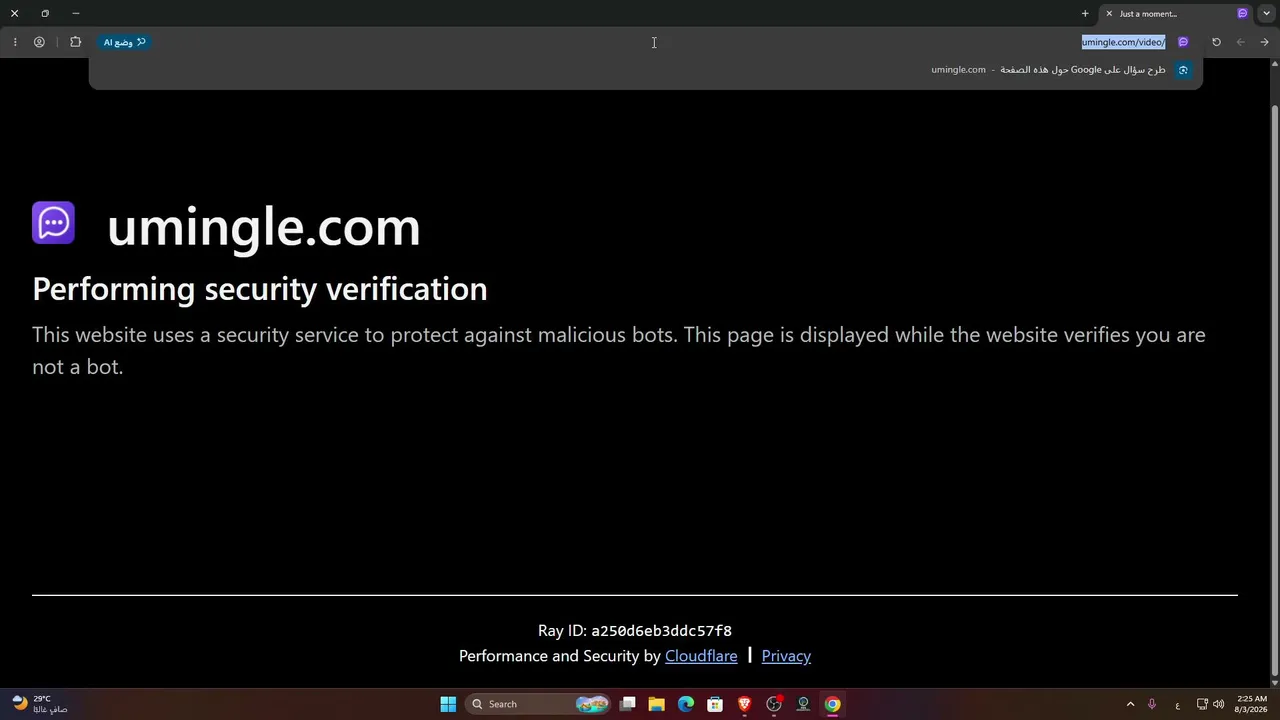The width and height of the screenshot is (1280, 720).
Task: Open Microsoft Edge from the taskbar
Action: [686, 704]
